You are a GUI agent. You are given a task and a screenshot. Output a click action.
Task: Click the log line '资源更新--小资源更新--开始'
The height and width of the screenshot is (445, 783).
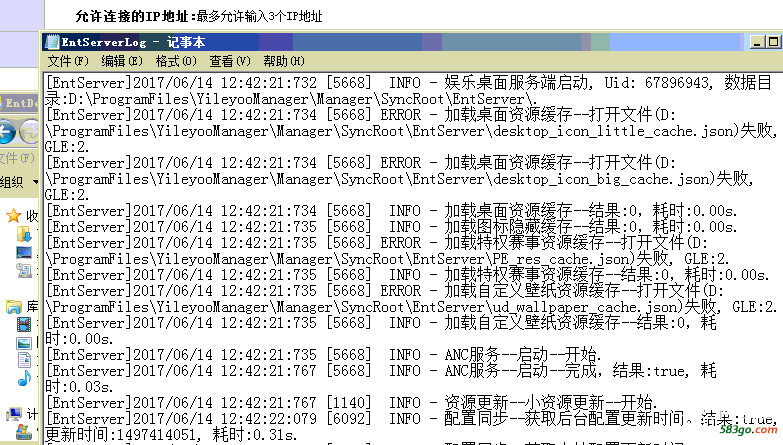[x=352, y=403]
